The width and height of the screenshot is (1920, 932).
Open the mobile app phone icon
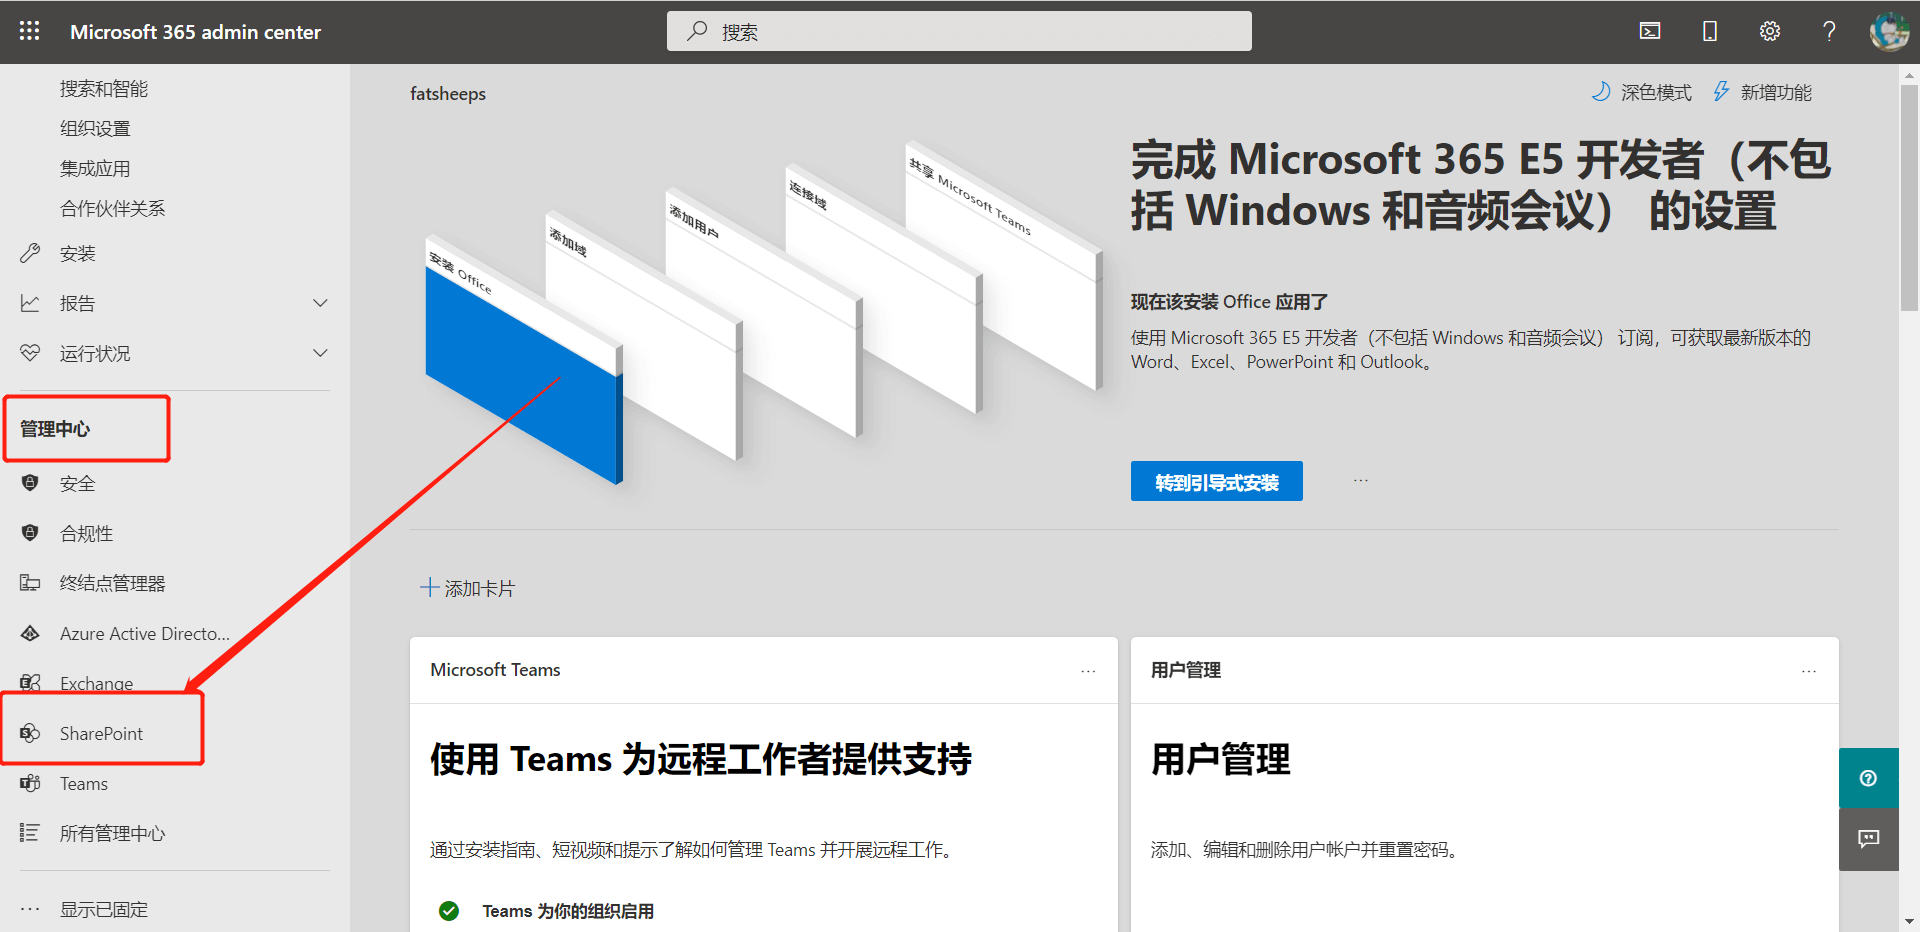(1710, 31)
